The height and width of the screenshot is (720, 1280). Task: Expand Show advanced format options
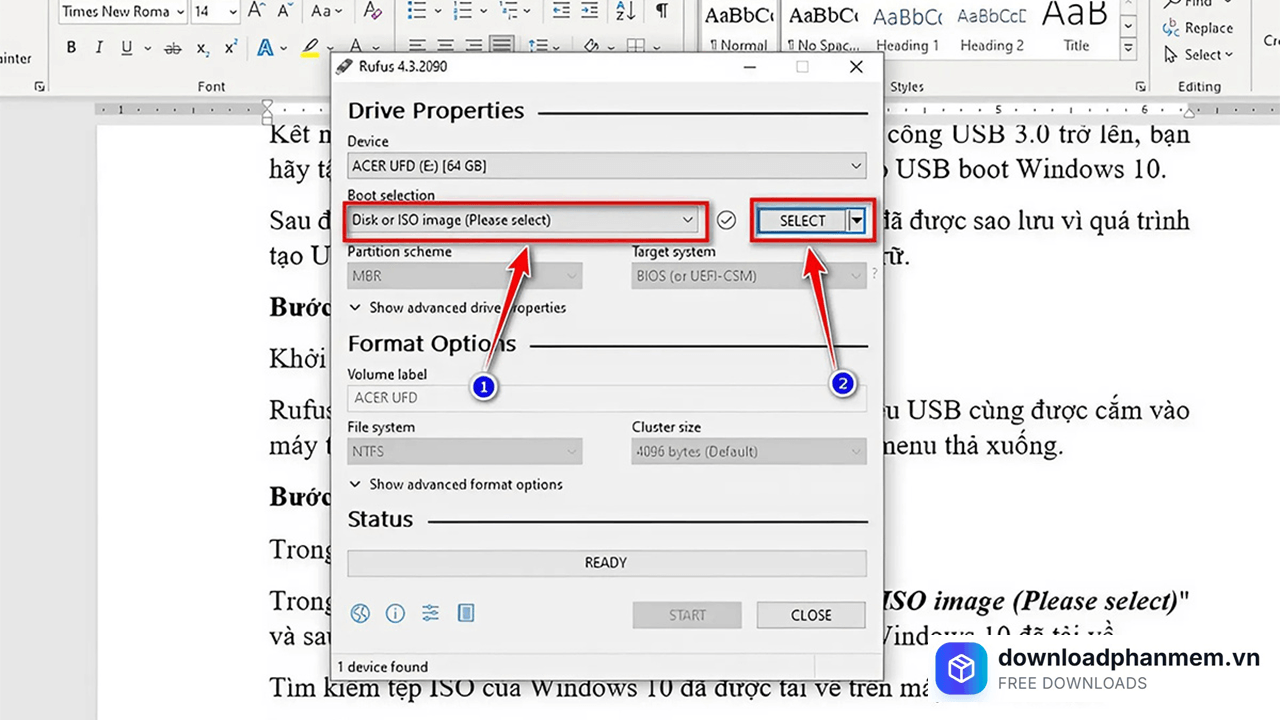455,484
